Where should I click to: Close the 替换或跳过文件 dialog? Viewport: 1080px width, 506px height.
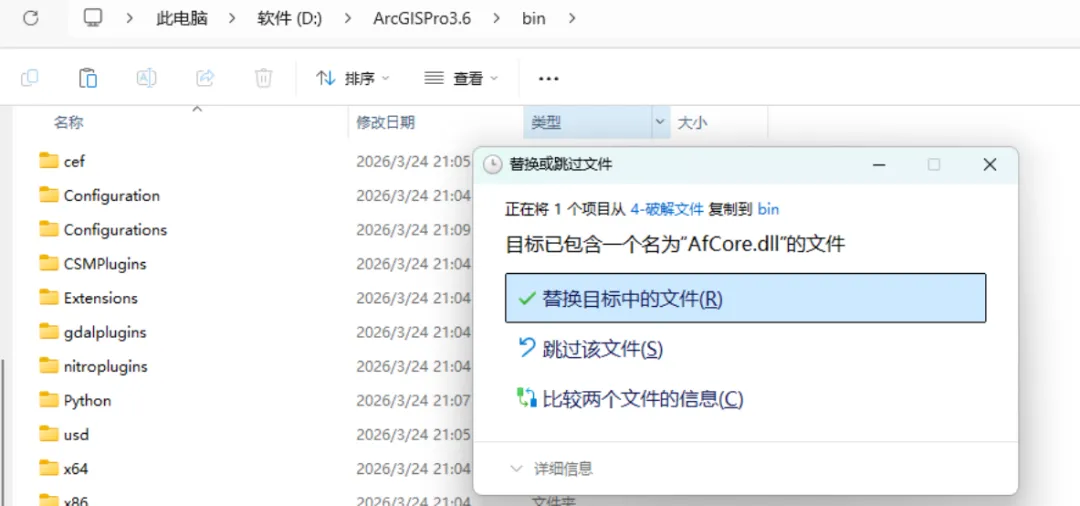pyautogui.click(x=990, y=165)
